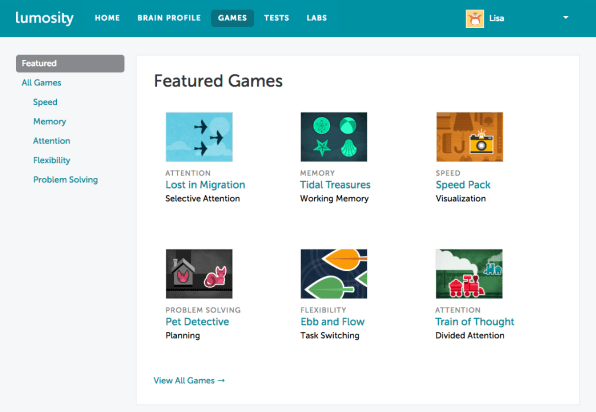
Task: Select the Featured sidebar item
Action: [x=70, y=63]
